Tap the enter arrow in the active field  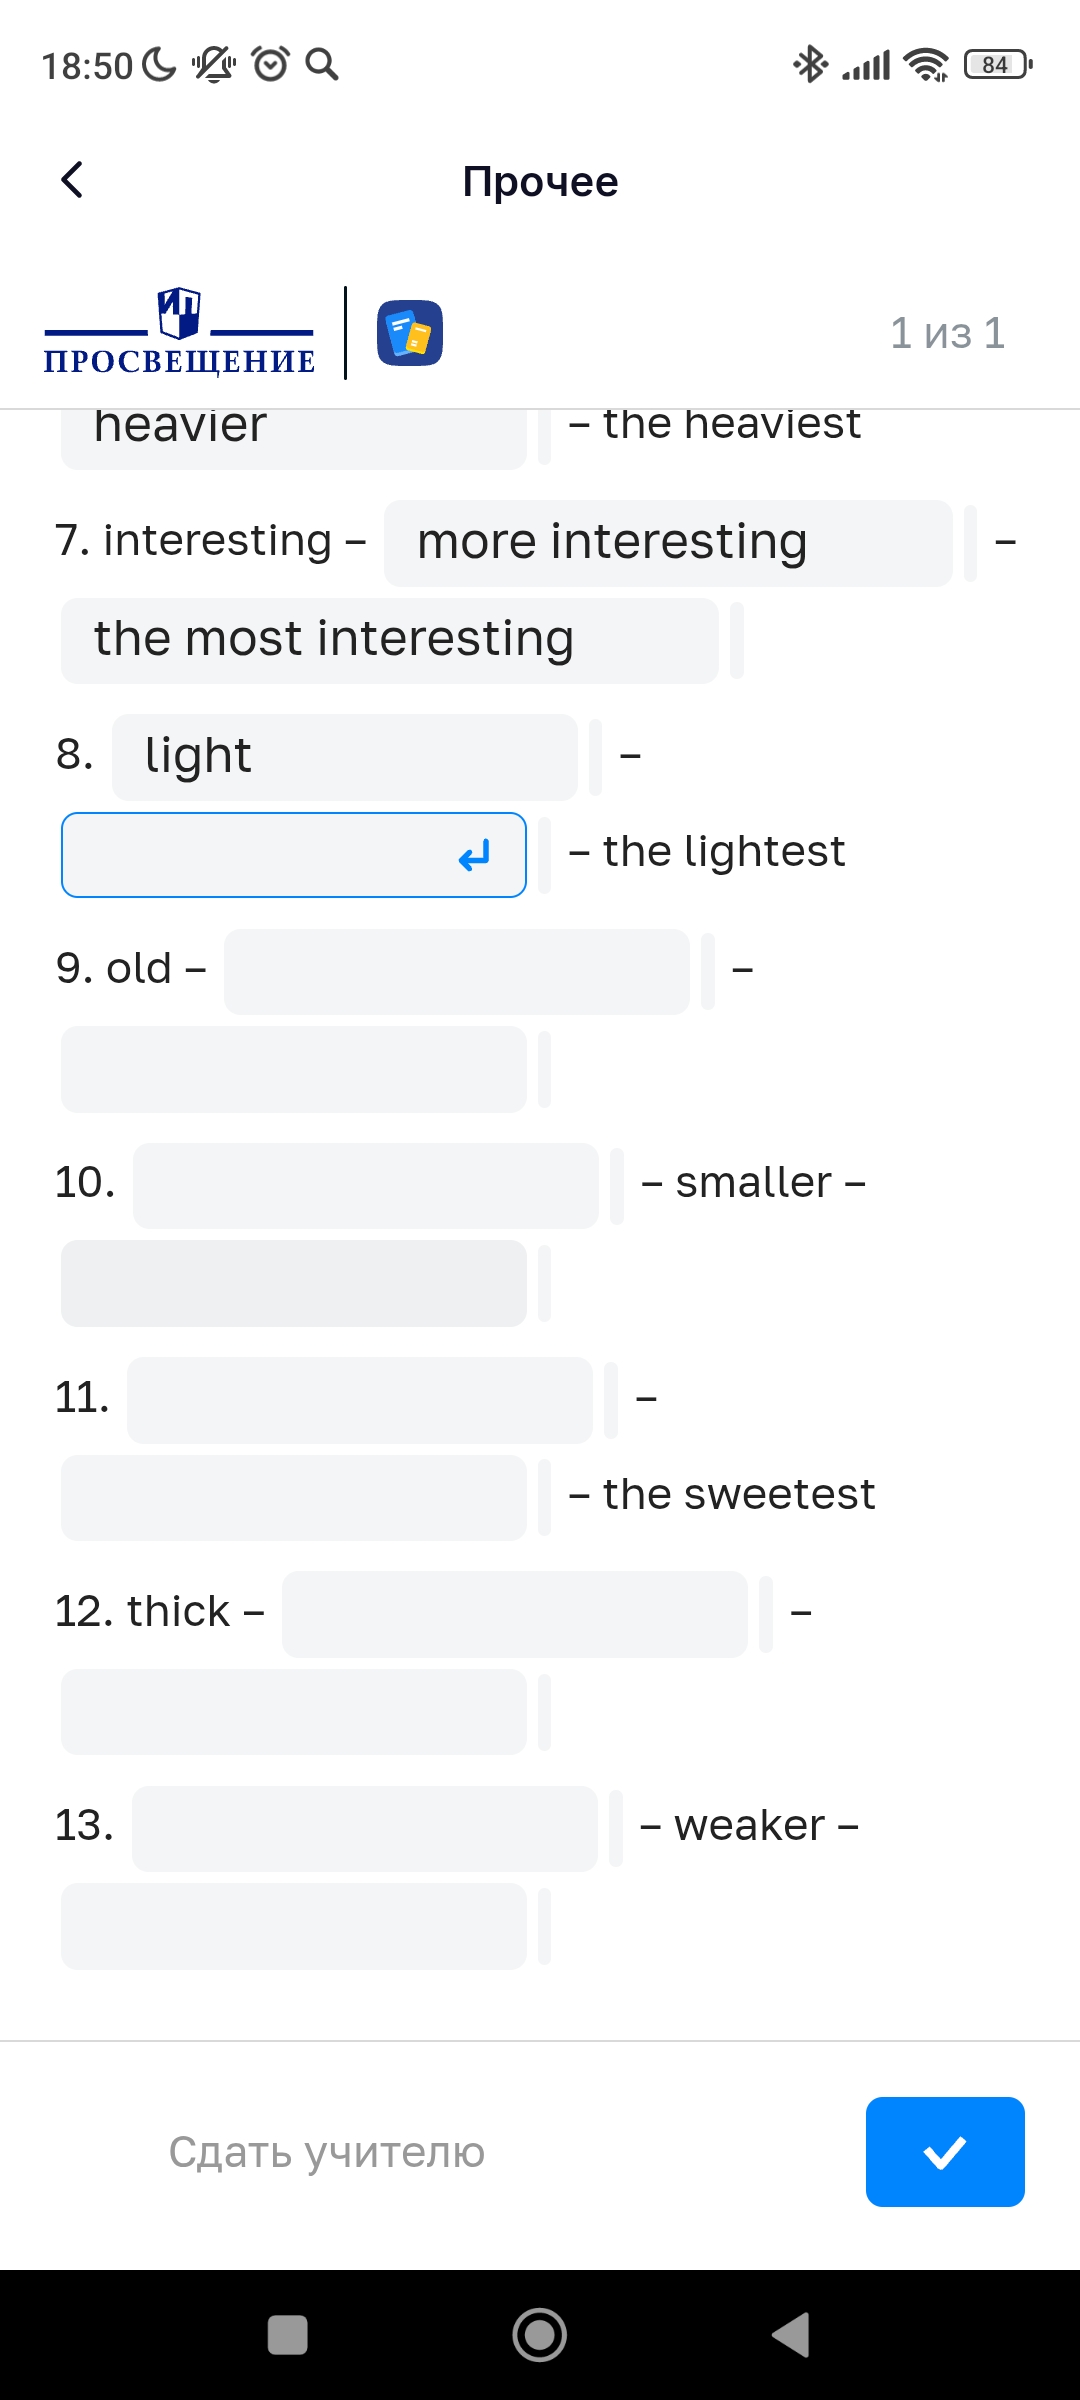[x=475, y=856]
